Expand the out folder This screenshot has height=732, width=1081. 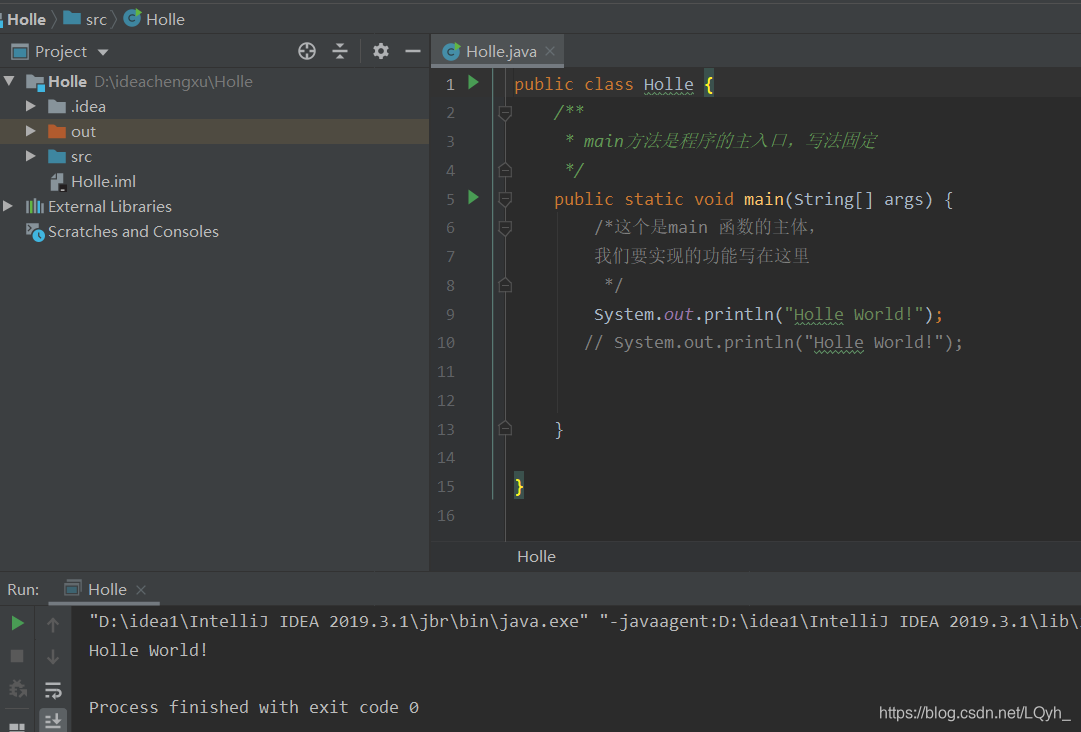(30, 131)
